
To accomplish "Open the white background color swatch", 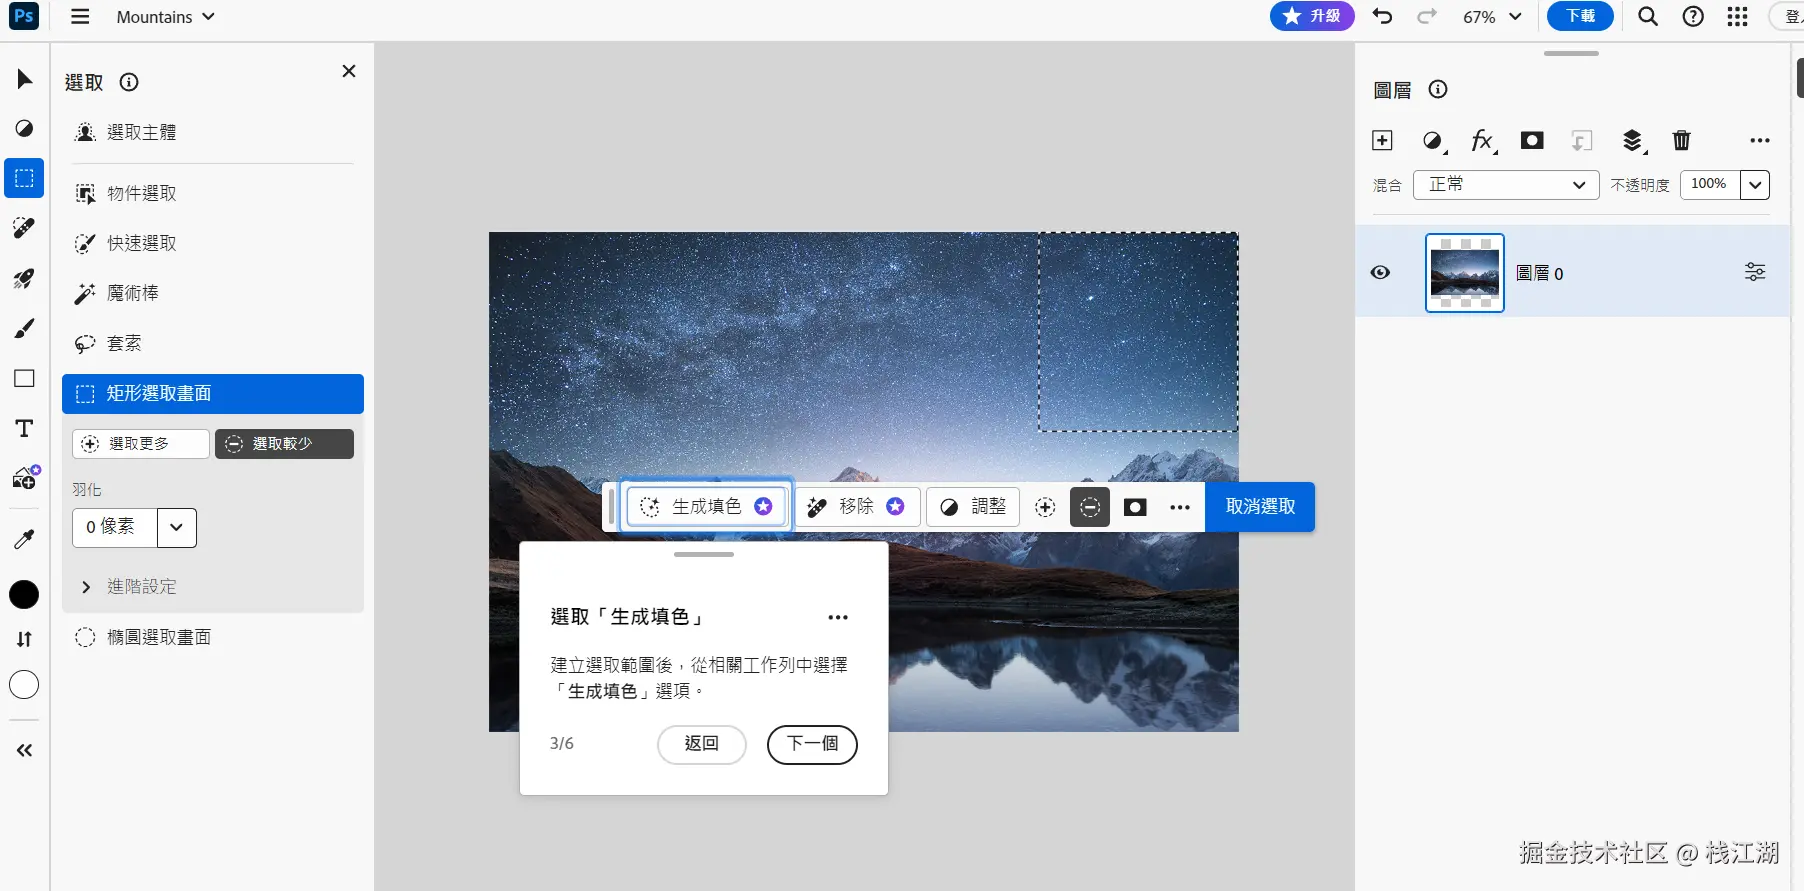I will click(24, 685).
